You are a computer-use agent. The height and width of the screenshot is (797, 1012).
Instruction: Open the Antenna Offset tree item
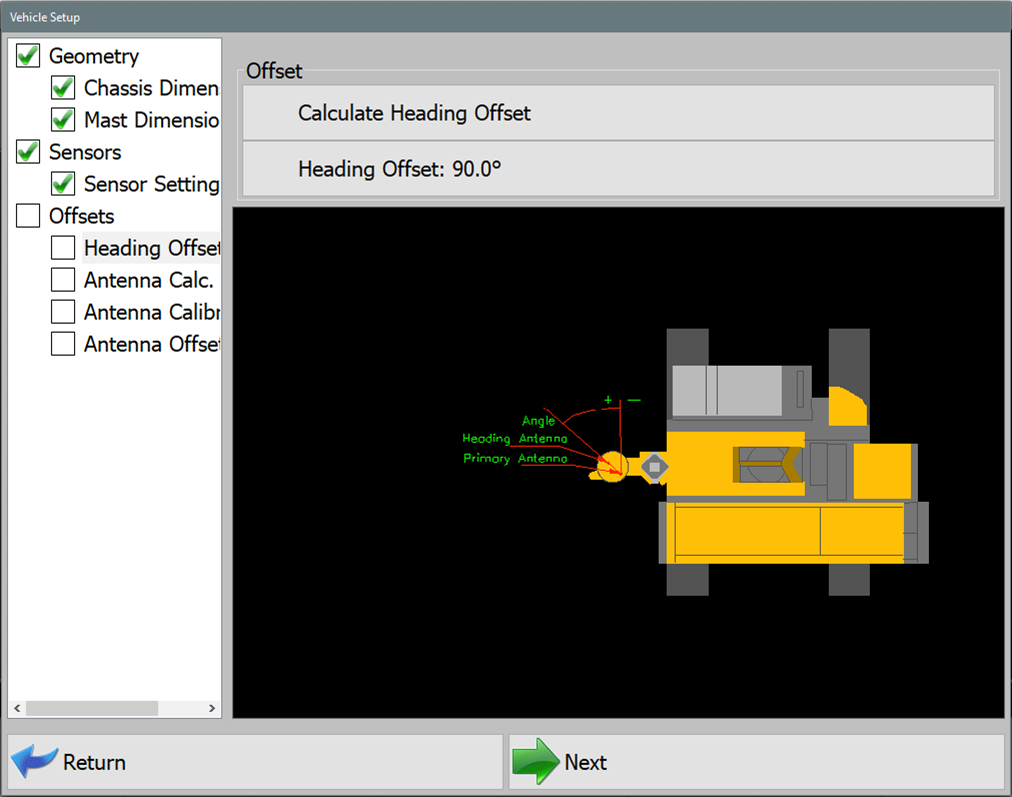tap(150, 344)
